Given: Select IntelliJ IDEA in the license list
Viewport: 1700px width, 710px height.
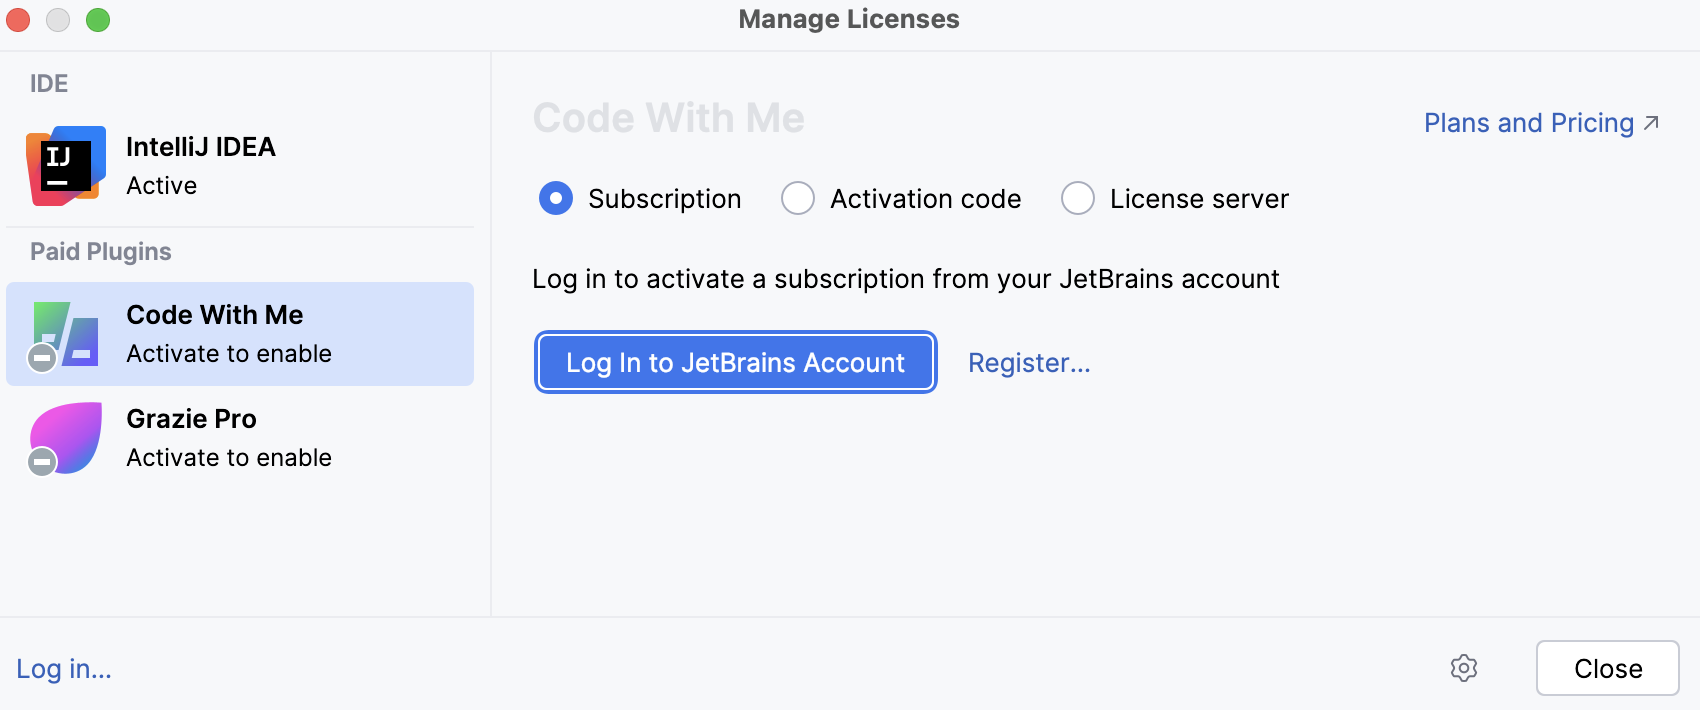Looking at the screenshot, I should click(x=240, y=166).
